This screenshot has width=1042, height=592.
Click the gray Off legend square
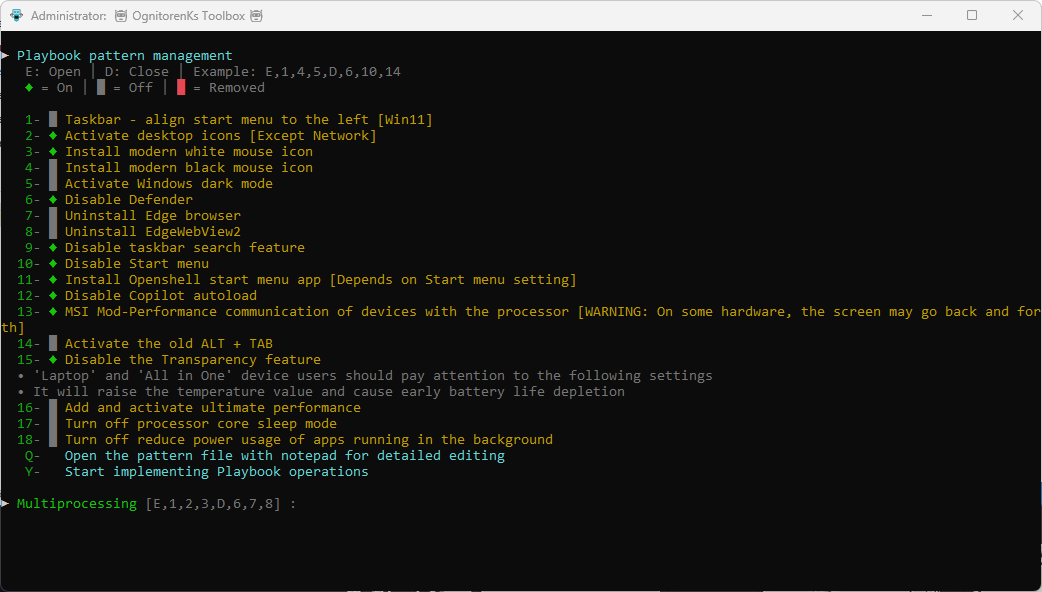tap(101, 88)
